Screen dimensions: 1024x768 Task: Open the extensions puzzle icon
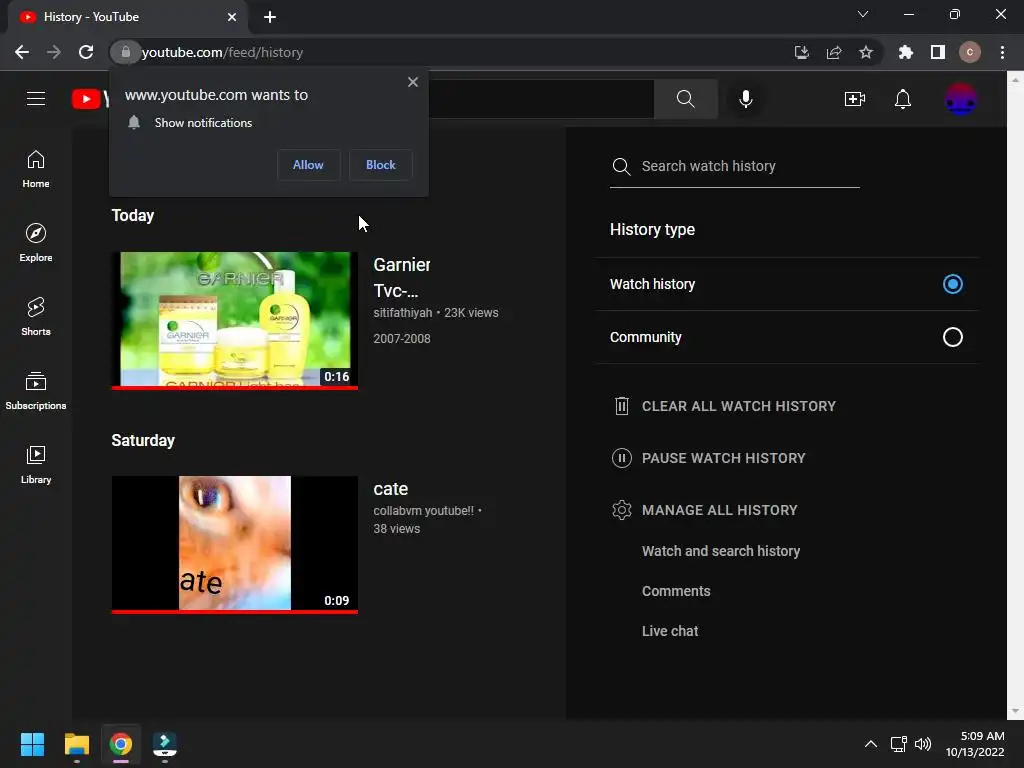(x=905, y=52)
